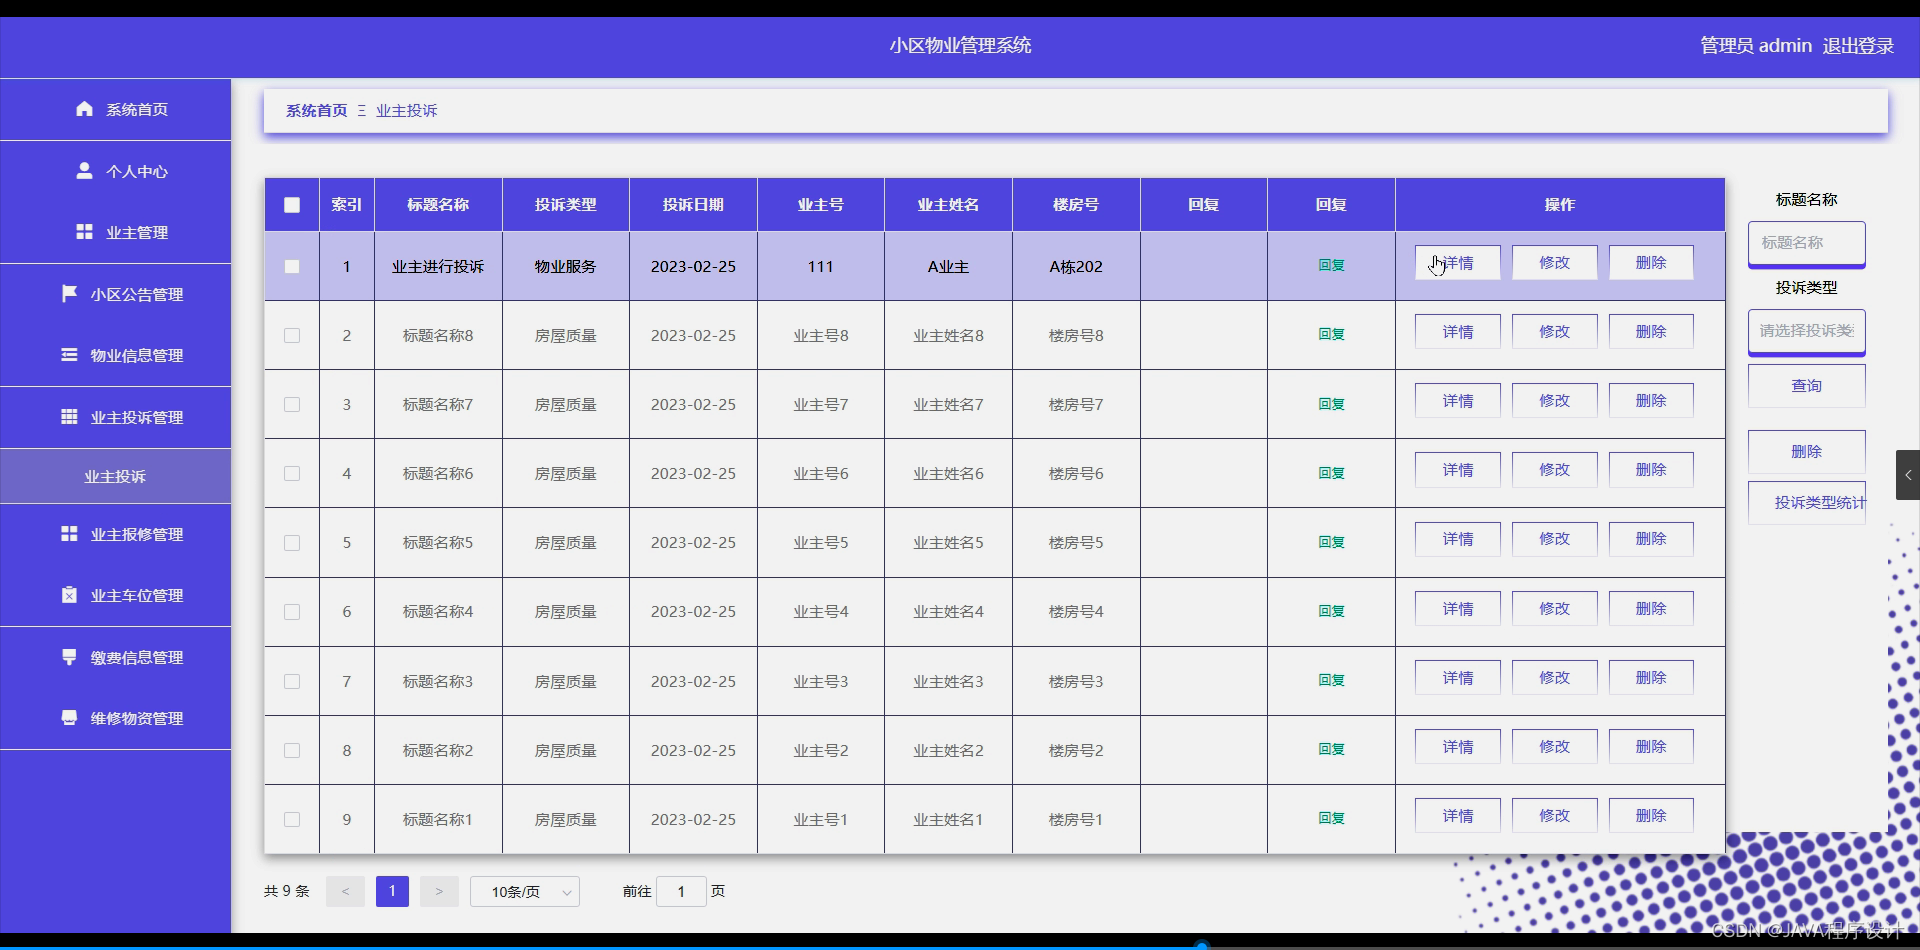Toggle the select-all checkbox in the table header

click(x=292, y=205)
